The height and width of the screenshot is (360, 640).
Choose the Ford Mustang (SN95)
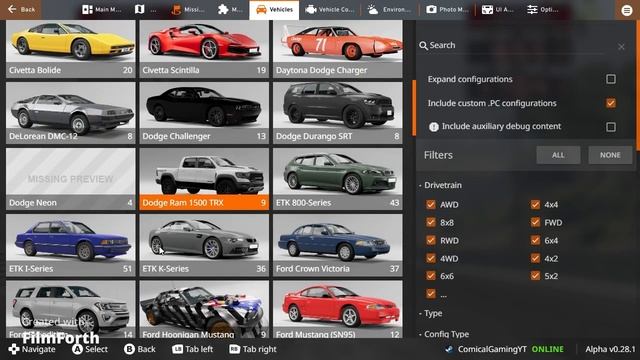click(338, 309)
